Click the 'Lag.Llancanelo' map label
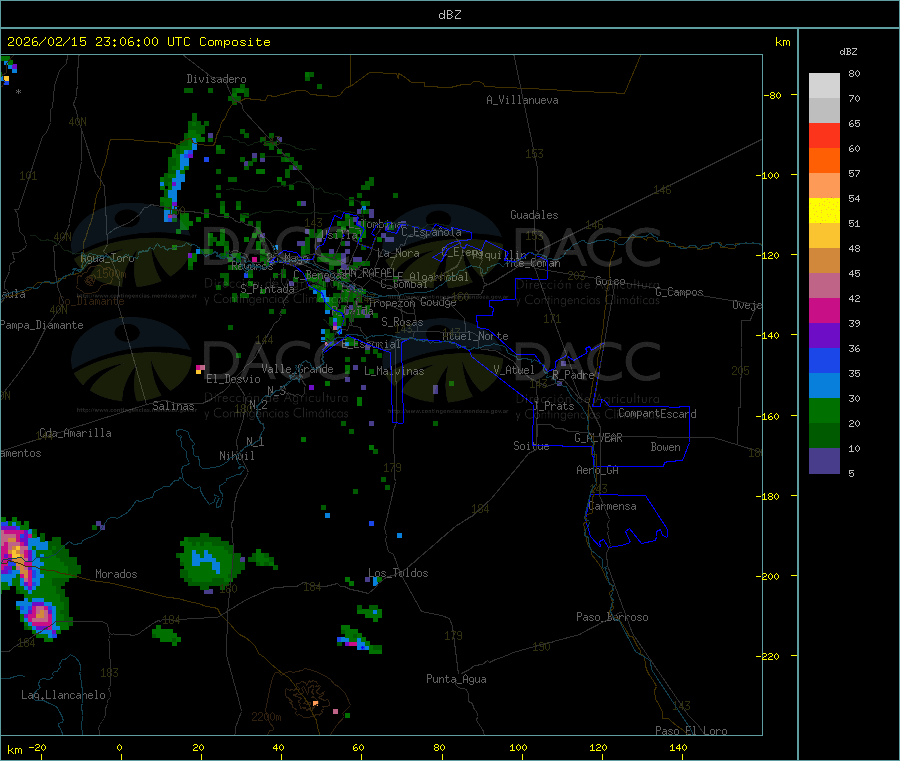The width and height of the screenshot is (900, 761). 64,695
